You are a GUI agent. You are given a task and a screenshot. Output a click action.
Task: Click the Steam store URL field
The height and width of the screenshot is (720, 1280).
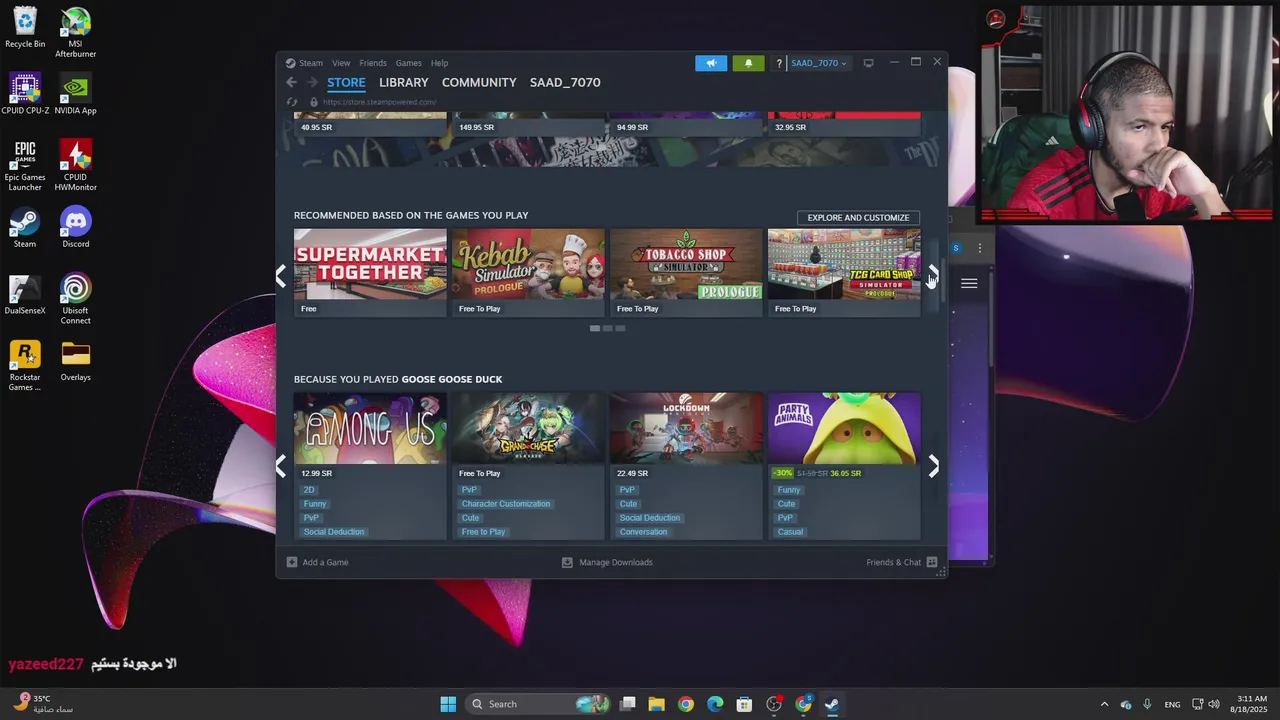380,102
